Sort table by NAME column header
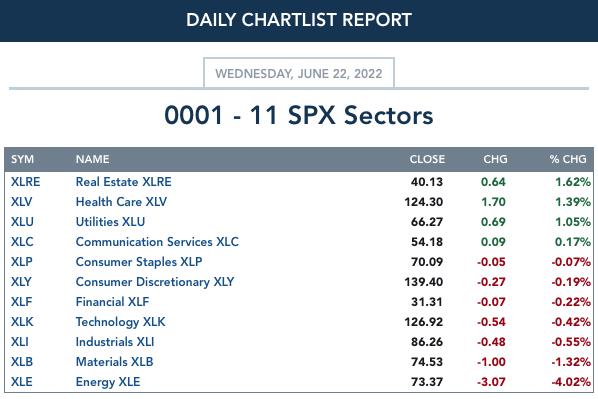This screenshot has height=399, width=598. point(92,159)
